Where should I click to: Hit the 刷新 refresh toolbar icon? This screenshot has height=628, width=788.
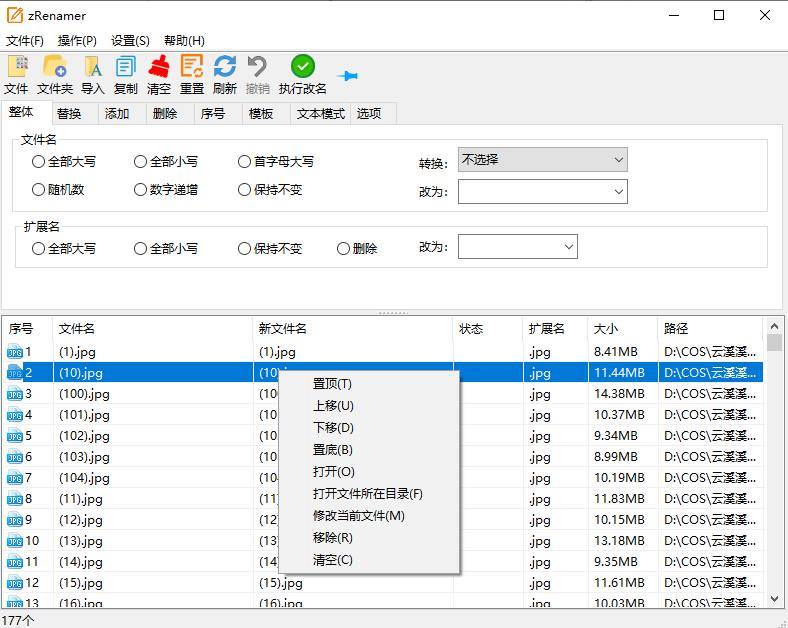pos(225,67)
